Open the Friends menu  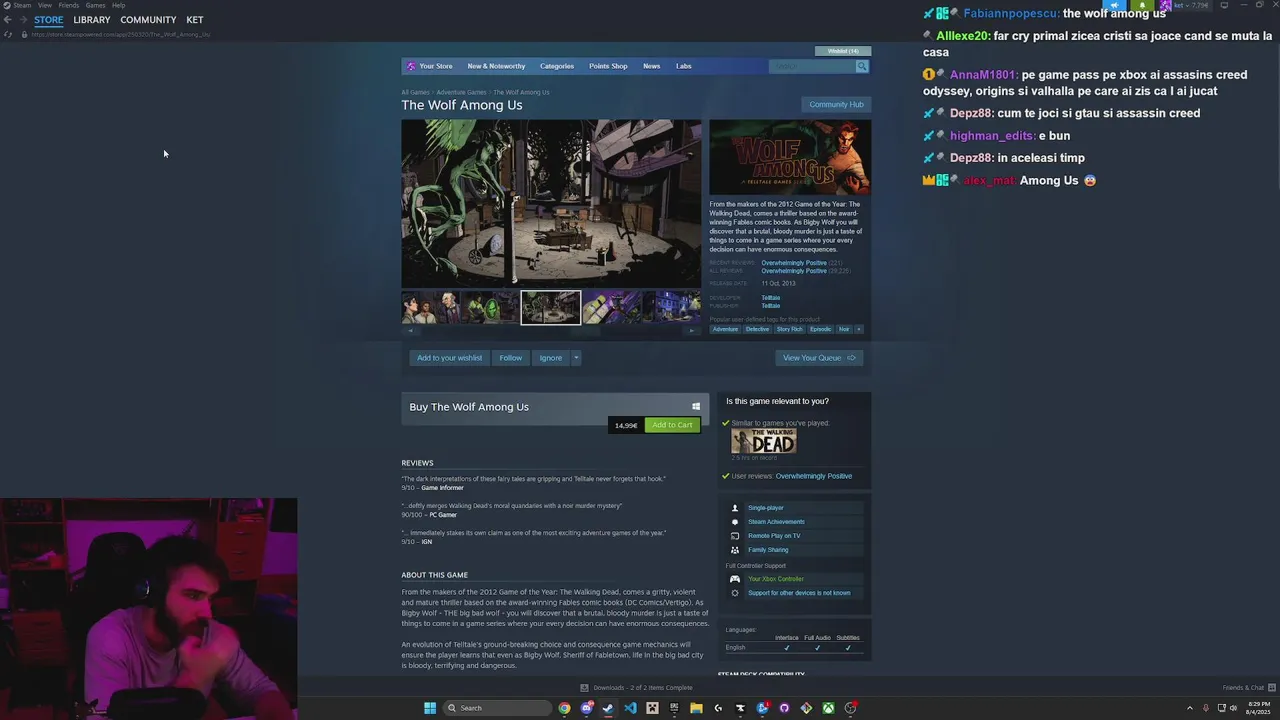coord(69,5)
